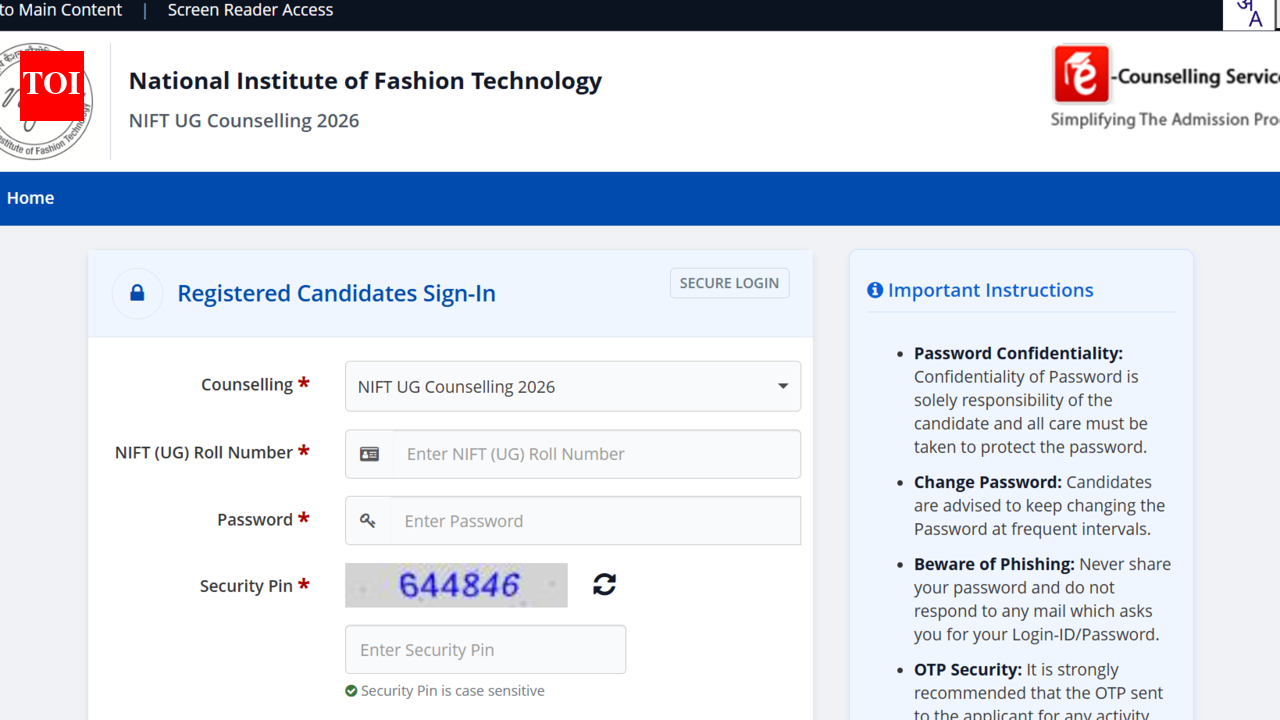
Task: Click Skip to Main Content link
Action: tap(61, 10)
